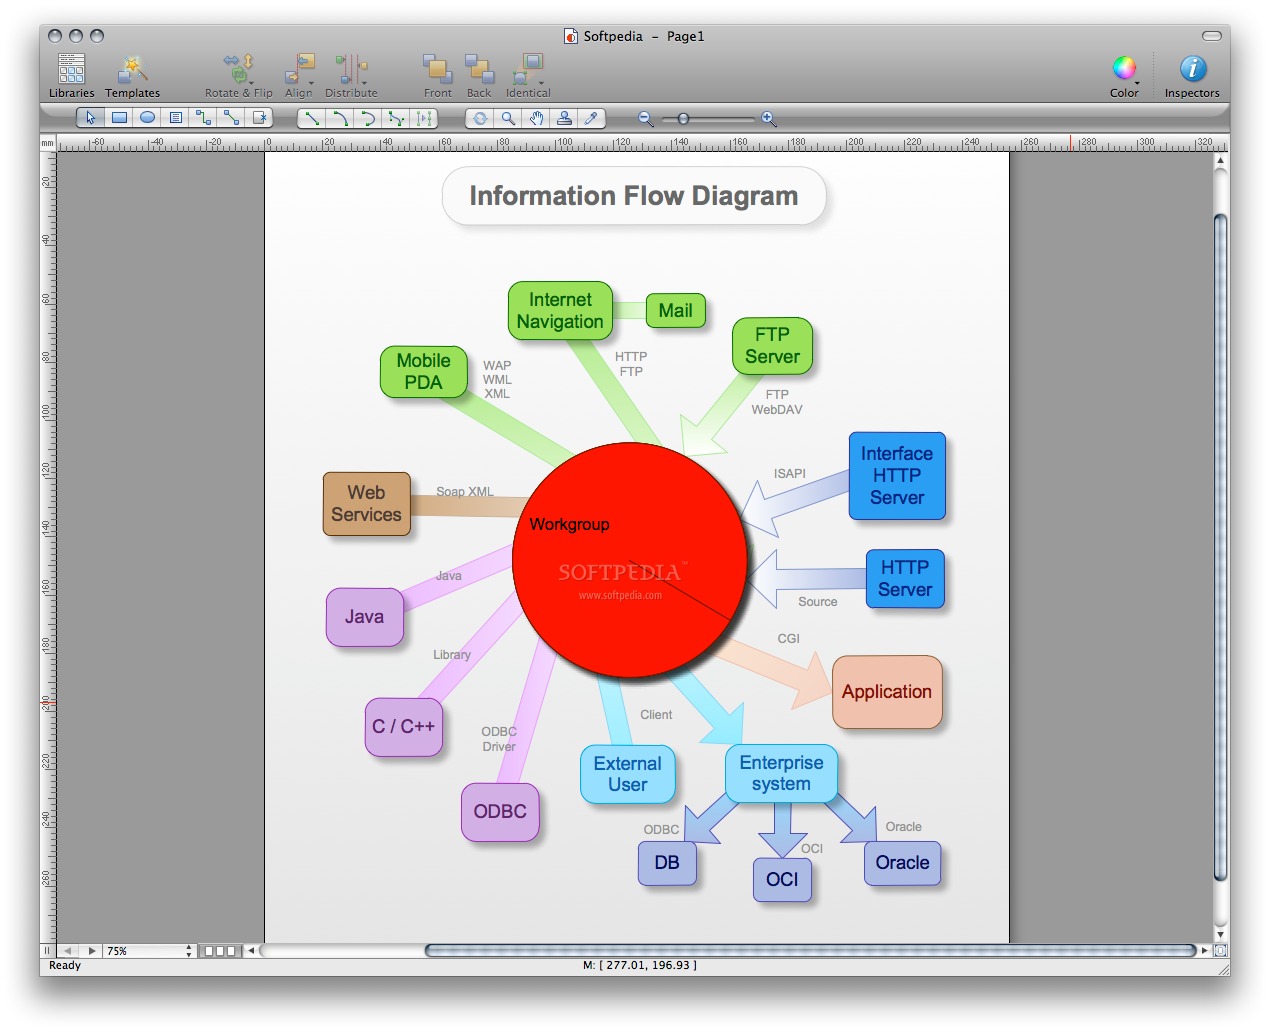Select the ellipse shape tool
Image resolution: width=1270 pixels, height=1031 pixels.
coord(147,118)
